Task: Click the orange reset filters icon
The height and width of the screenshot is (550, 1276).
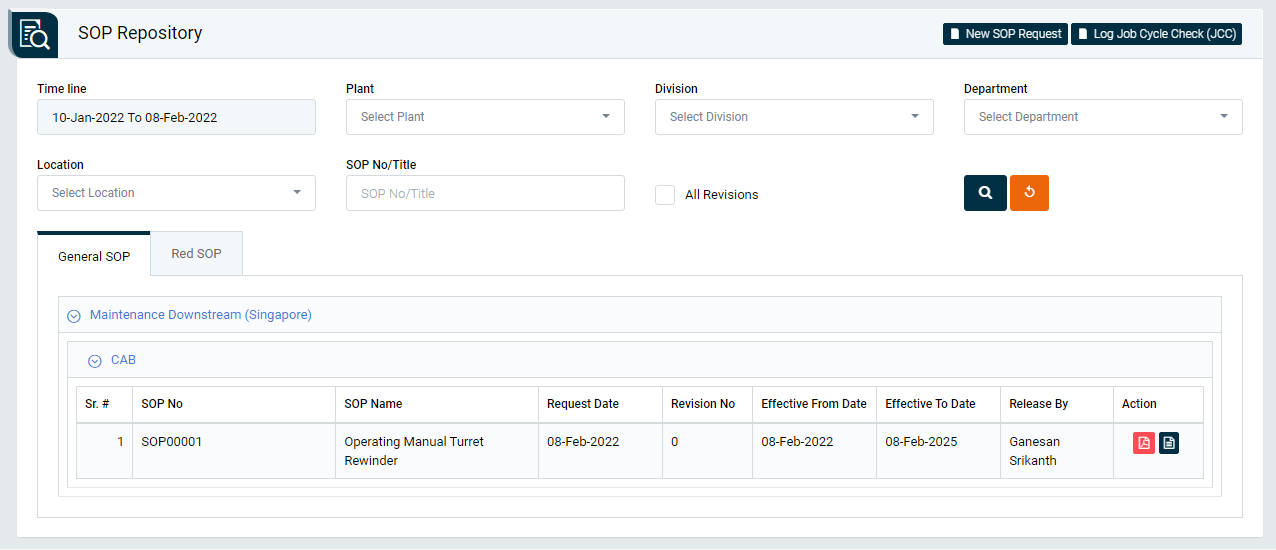Action: tap(1029, 193)
